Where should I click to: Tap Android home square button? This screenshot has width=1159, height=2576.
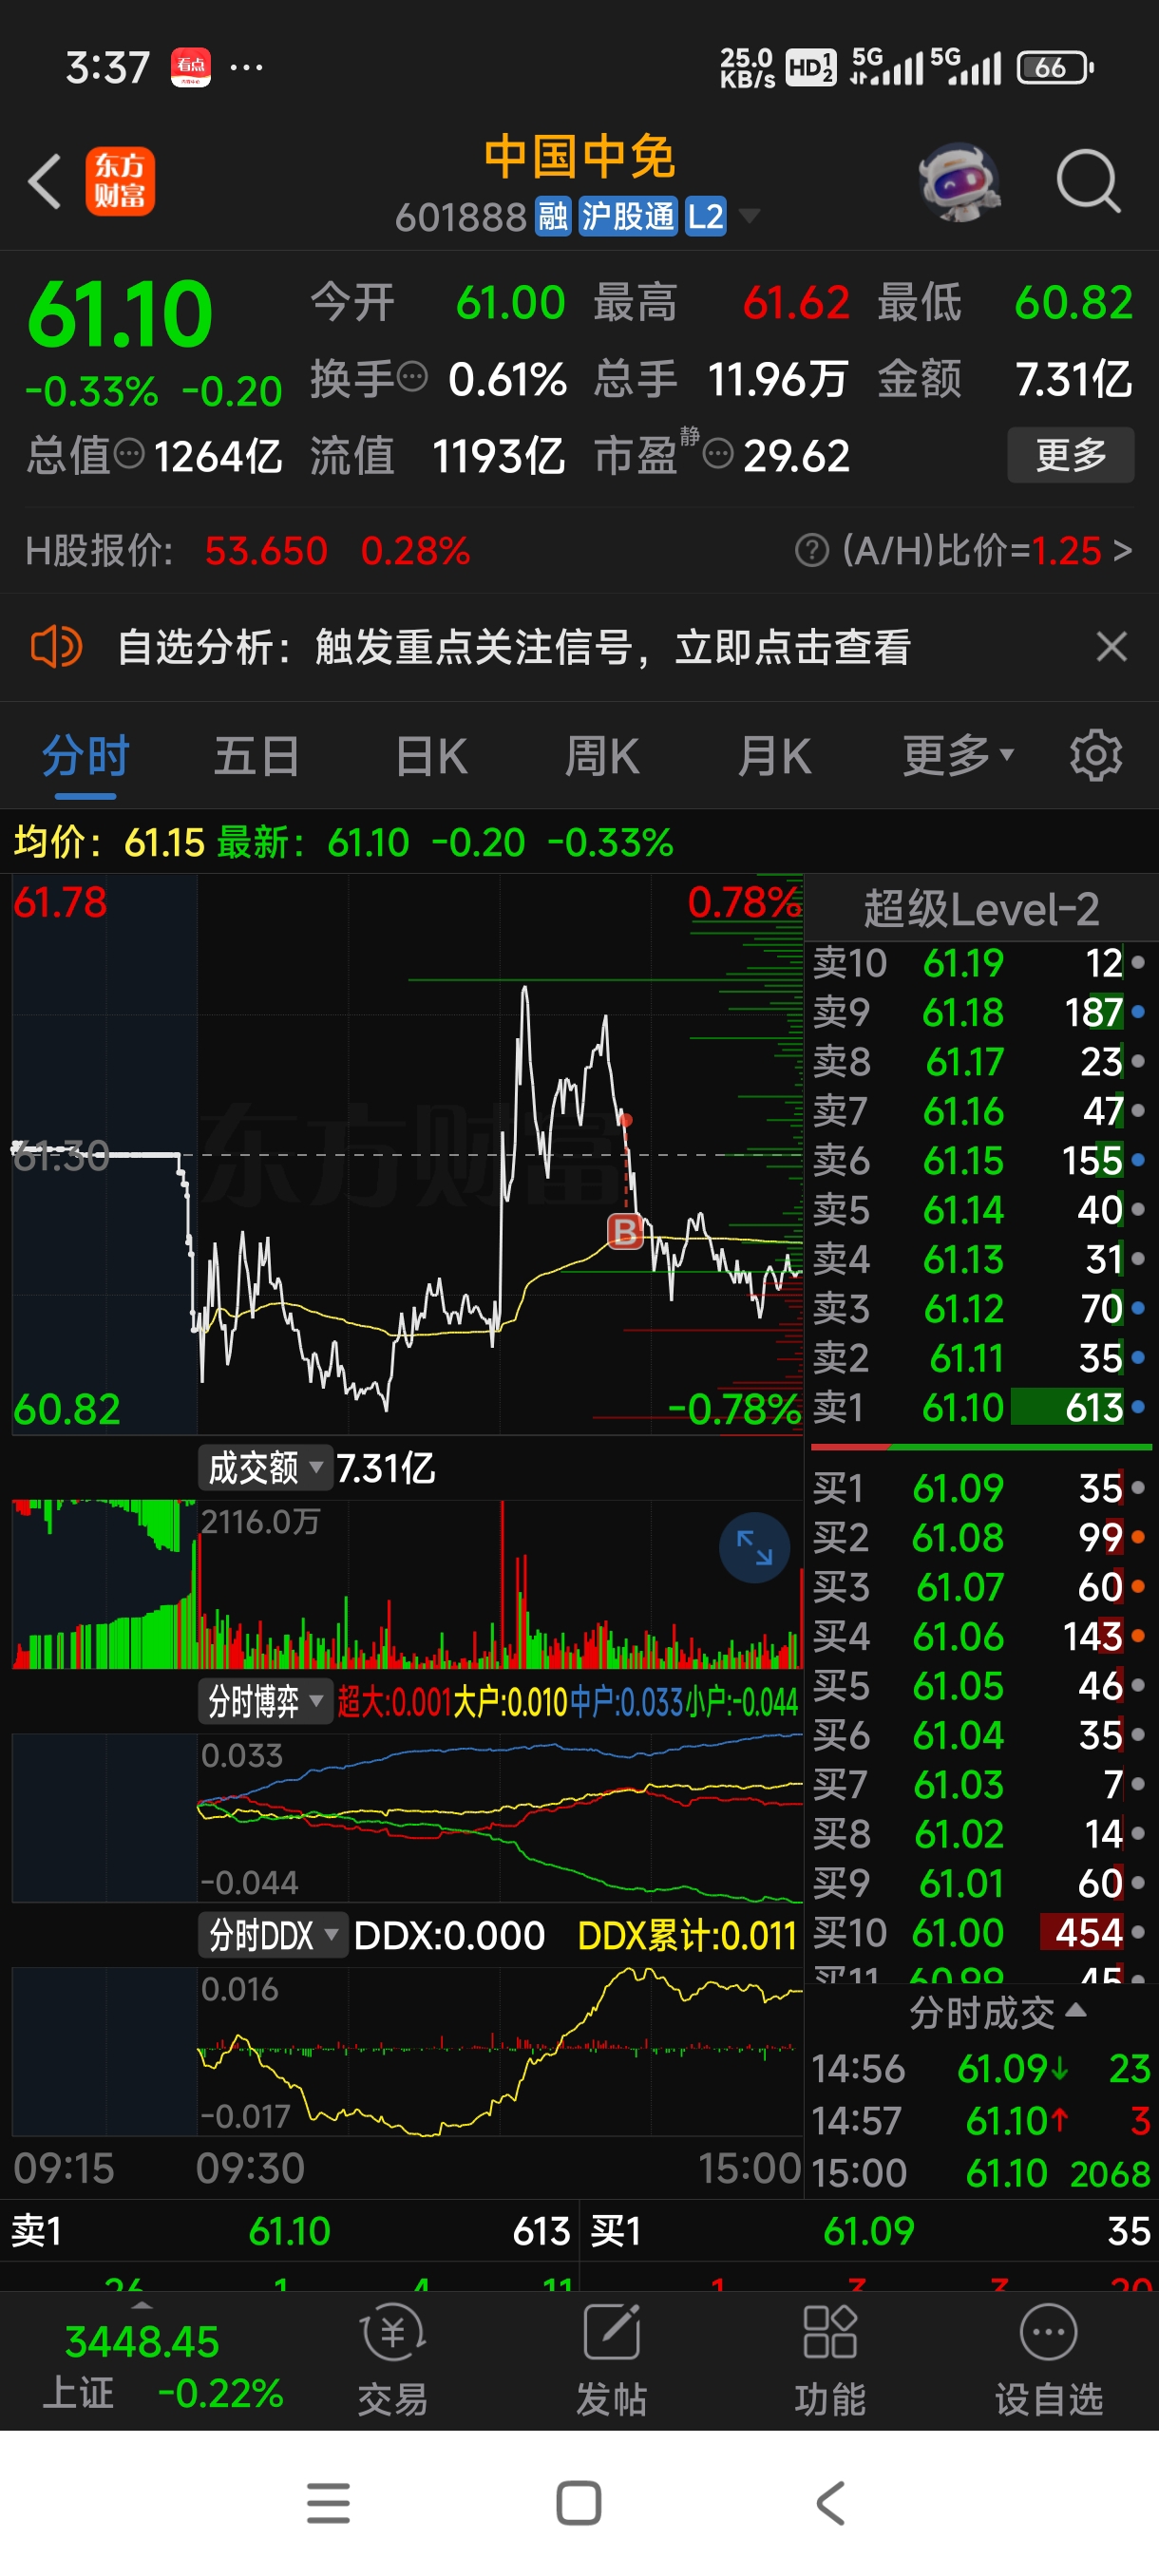pos(579,2503)
